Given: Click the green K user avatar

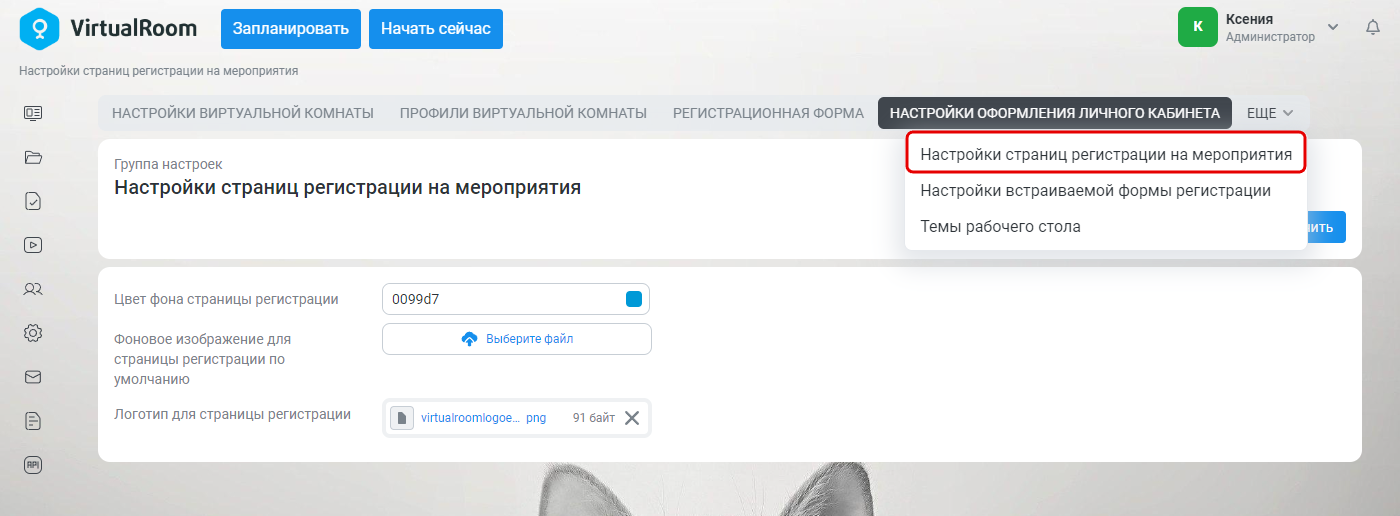Looking at the screenshot, I should tap(1198, 27).
